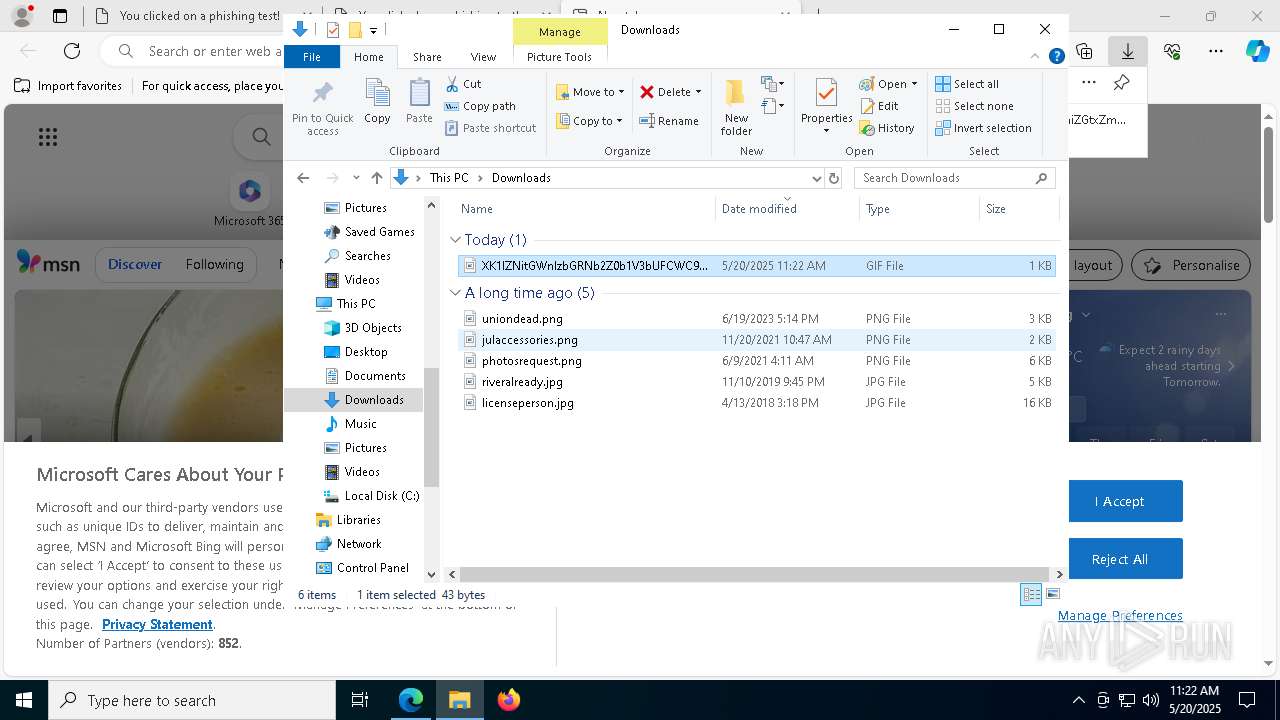1280x720 pixels.
Task: Expand the Delete options arrow
Action: pos(698,92)
